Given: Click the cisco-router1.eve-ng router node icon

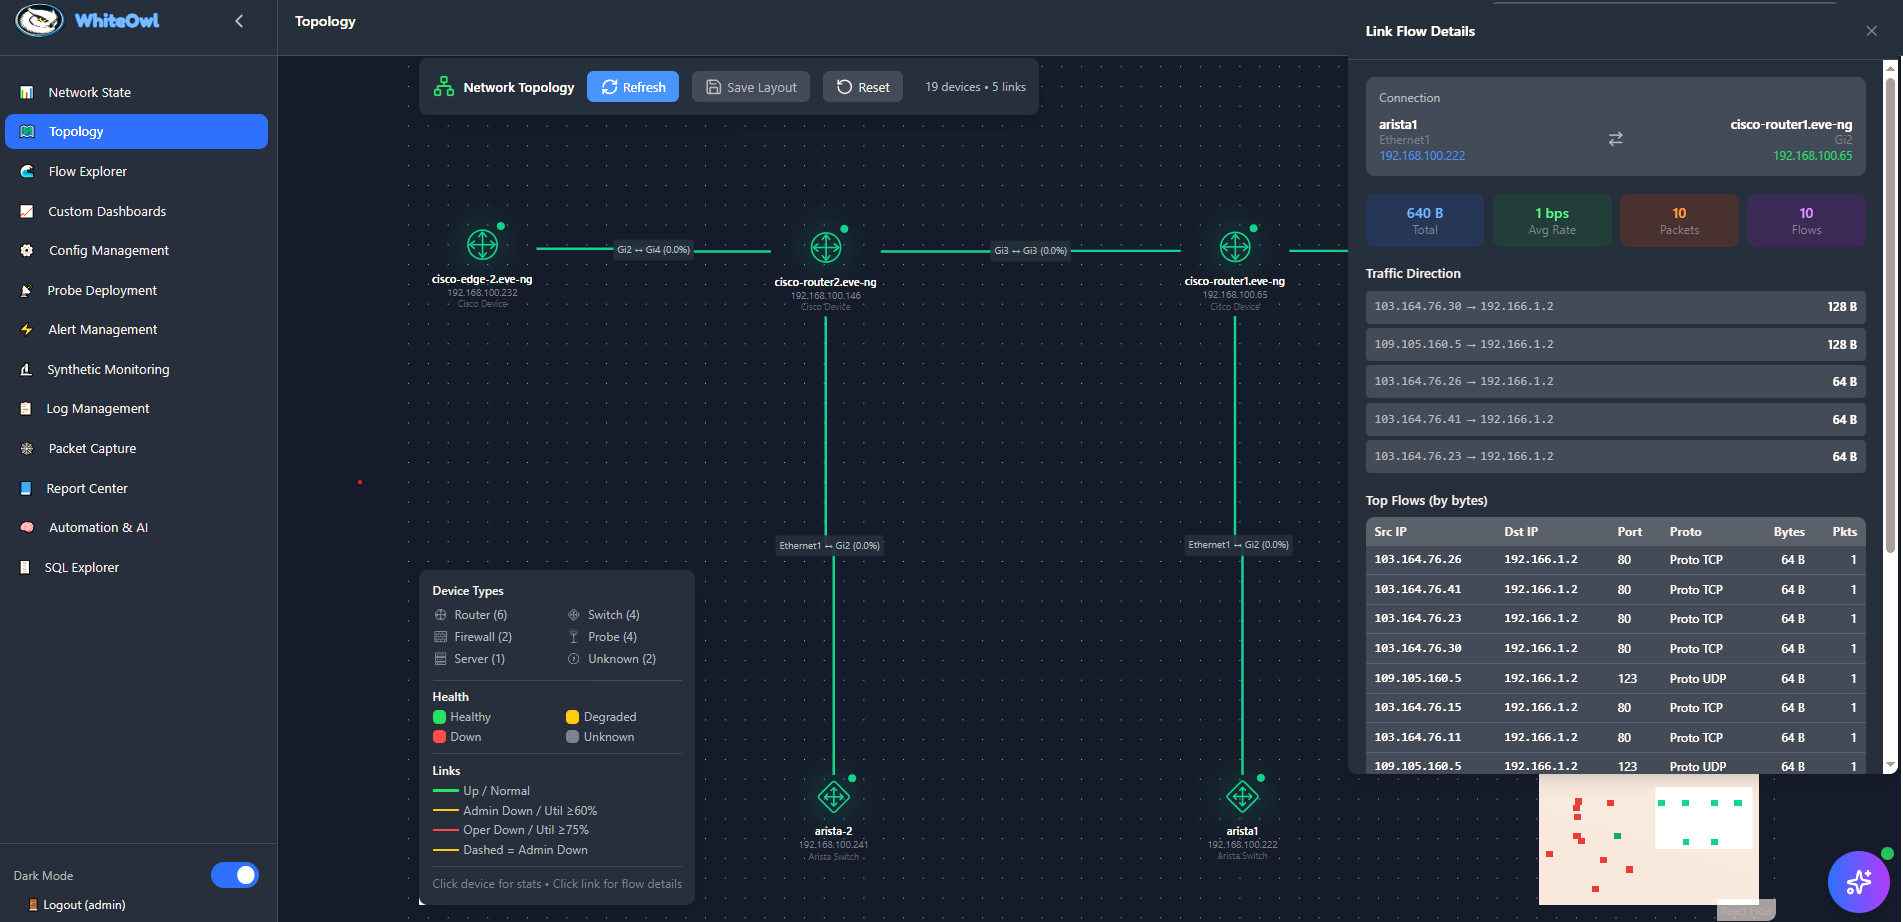Looking at the screenshot, I should [1235, 246].
